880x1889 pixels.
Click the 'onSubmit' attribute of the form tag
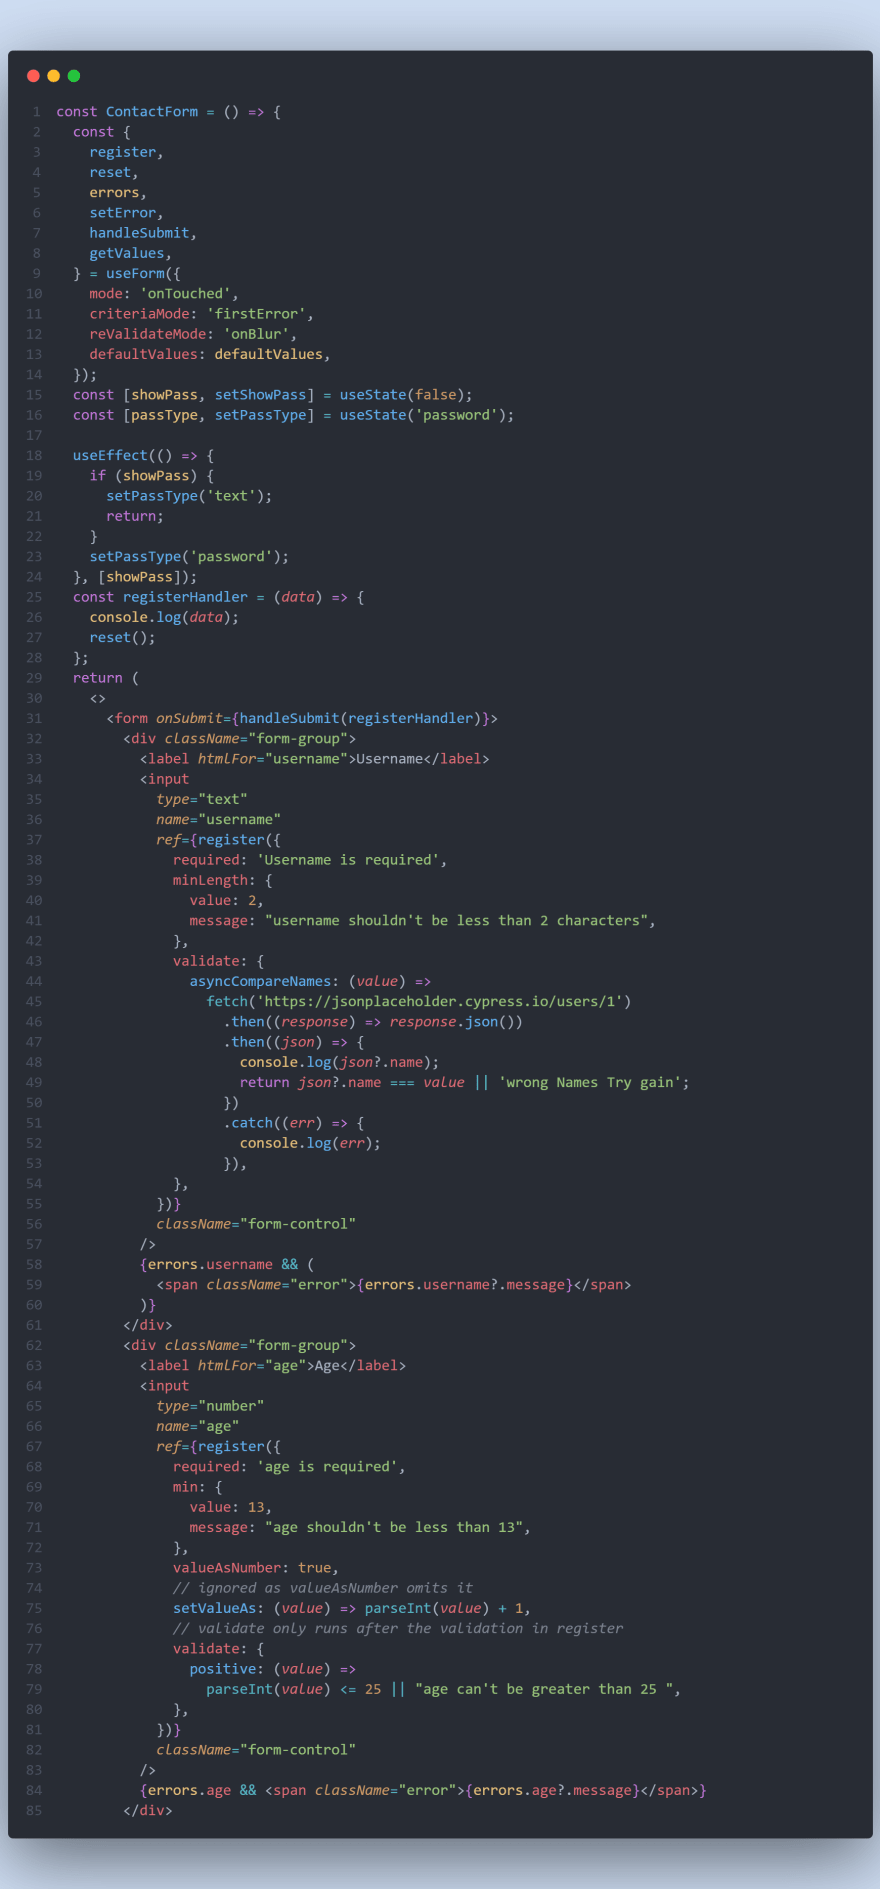189,719
